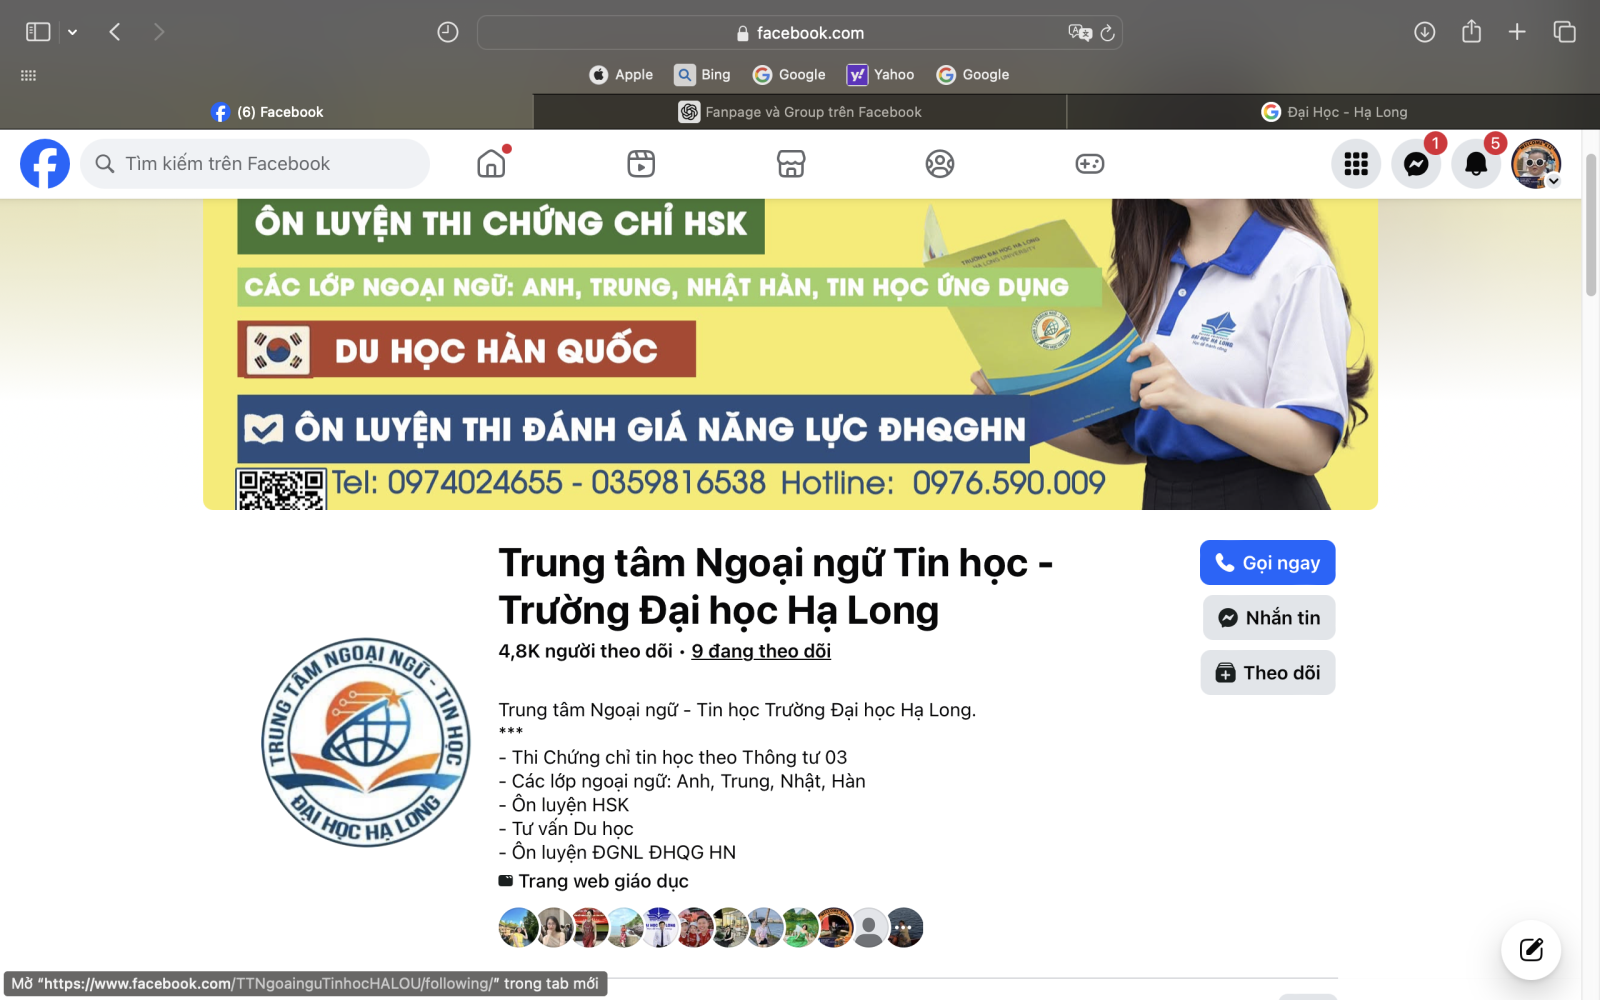
Task: Click the Tìm kiếm trên Facebook search box
Action: pos(255,164)
